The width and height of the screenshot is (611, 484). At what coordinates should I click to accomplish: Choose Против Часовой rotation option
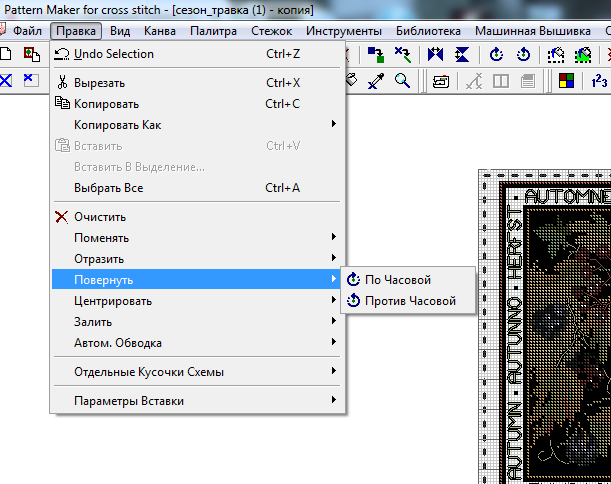[409, 300]
